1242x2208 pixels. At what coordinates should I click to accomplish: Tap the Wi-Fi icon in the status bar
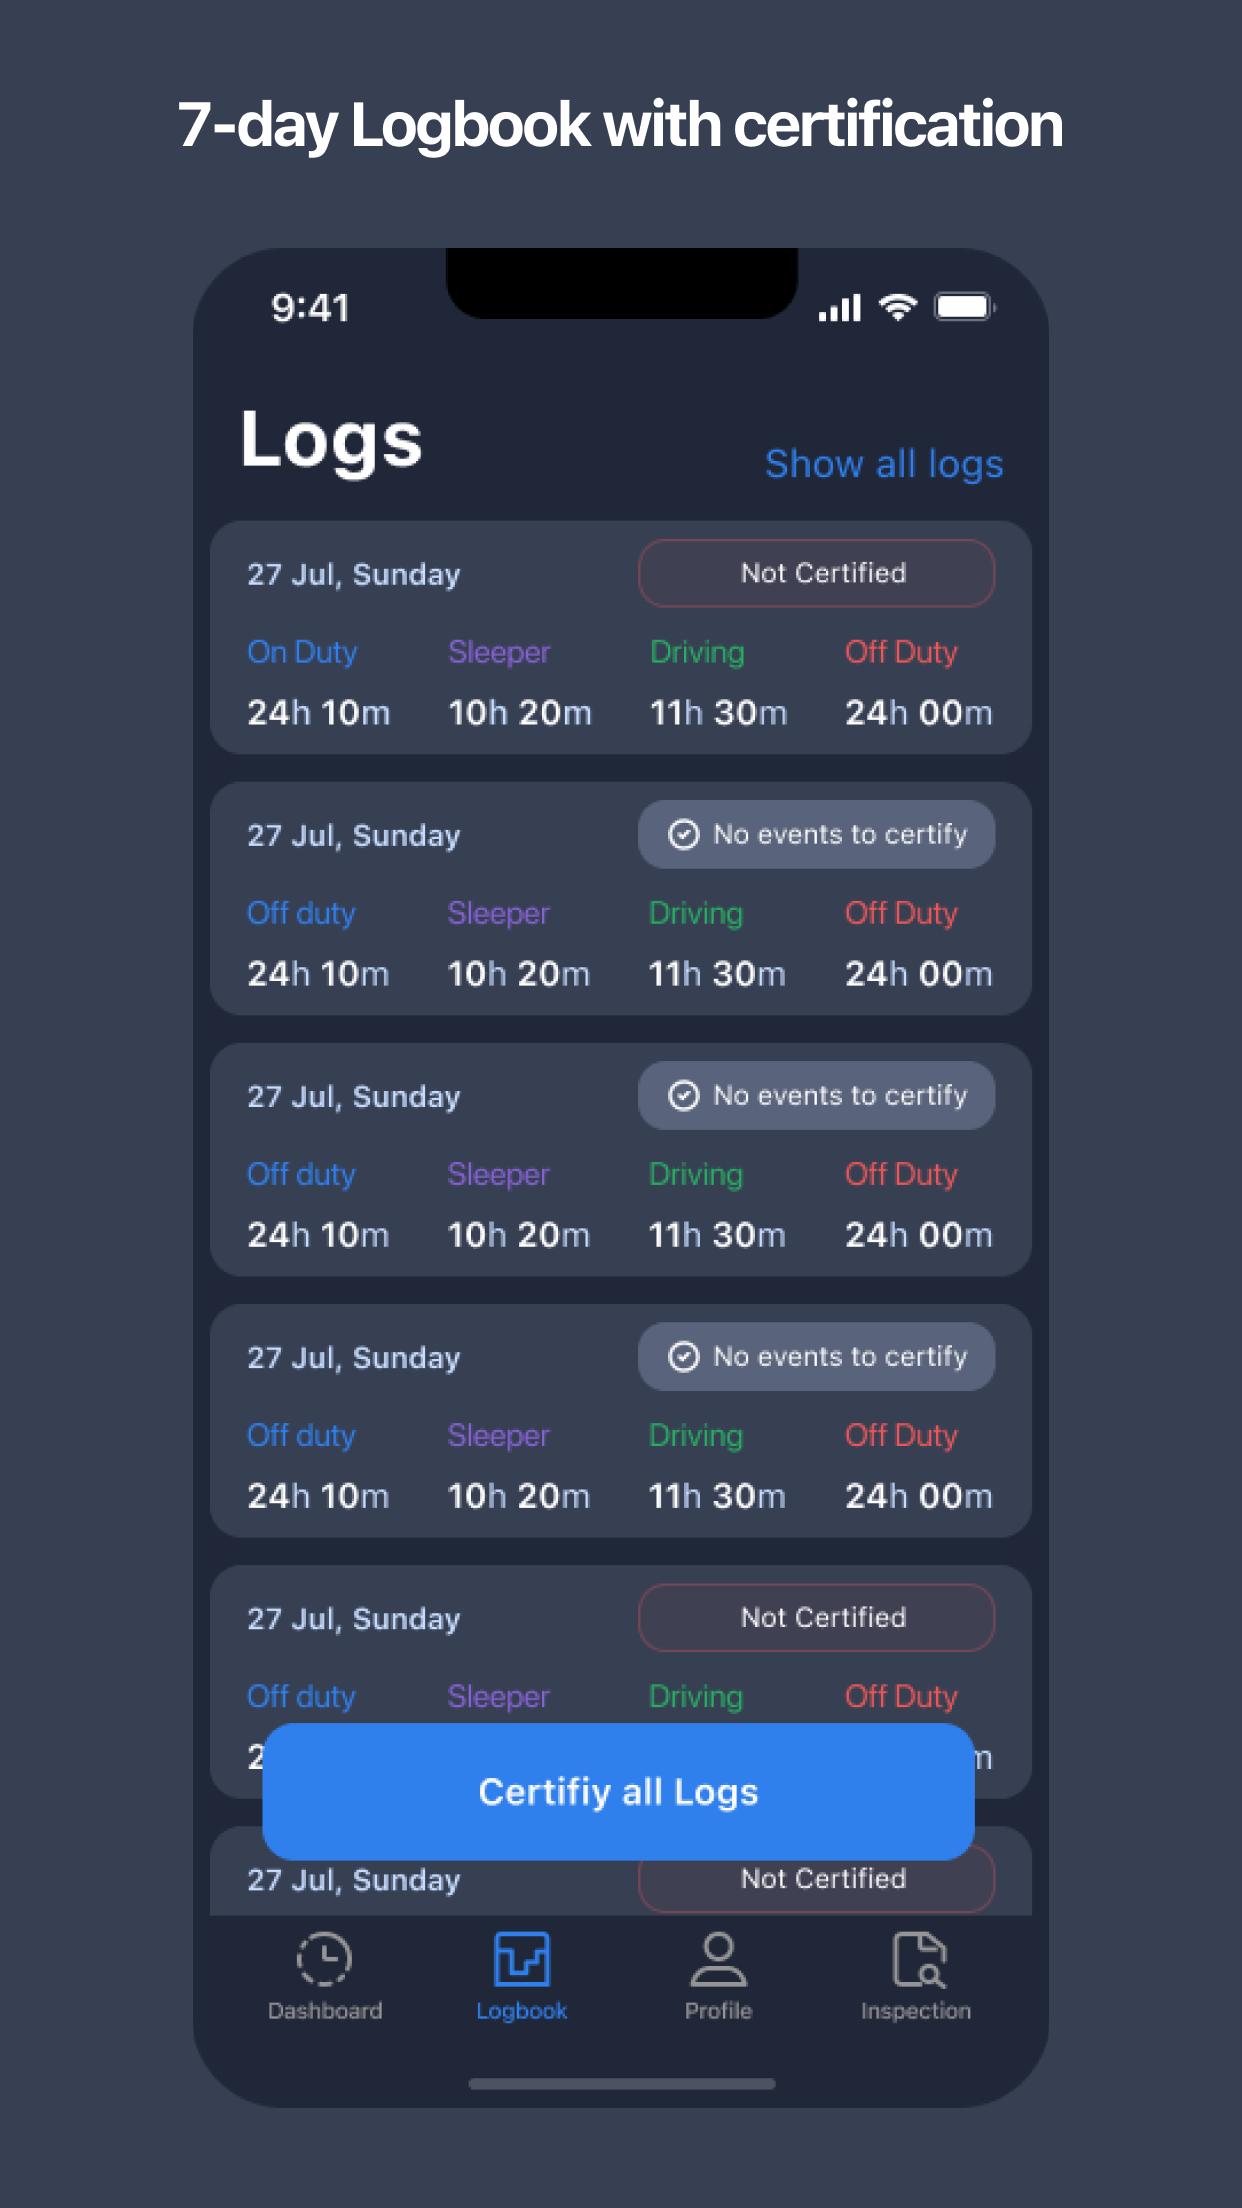click(x=897, y=306)
